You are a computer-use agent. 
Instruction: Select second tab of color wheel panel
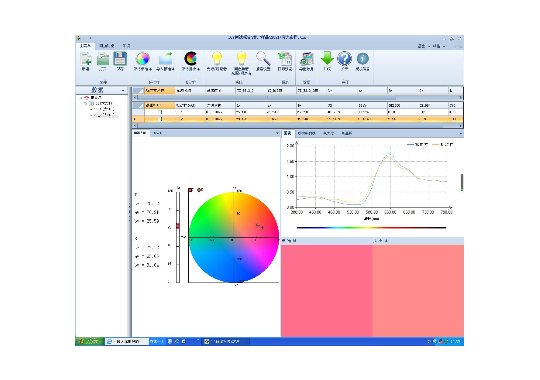tap(158, 133)
